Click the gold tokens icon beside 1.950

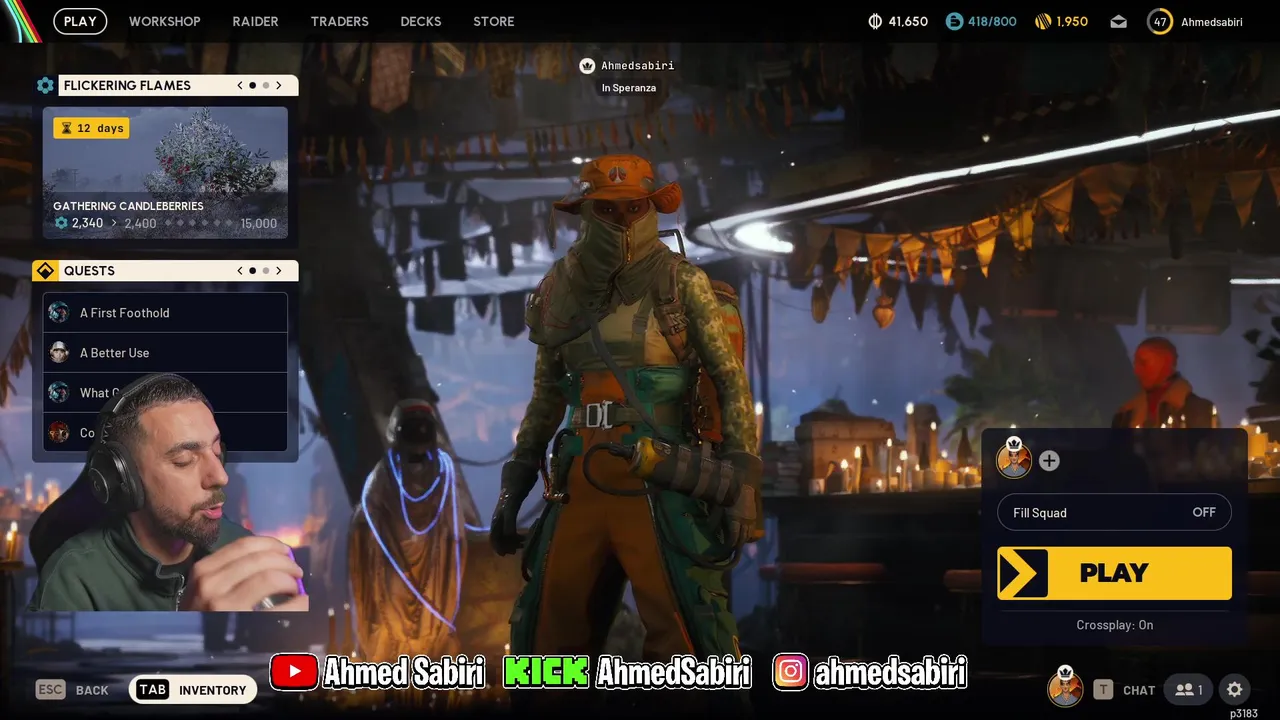click(1043, 21)
